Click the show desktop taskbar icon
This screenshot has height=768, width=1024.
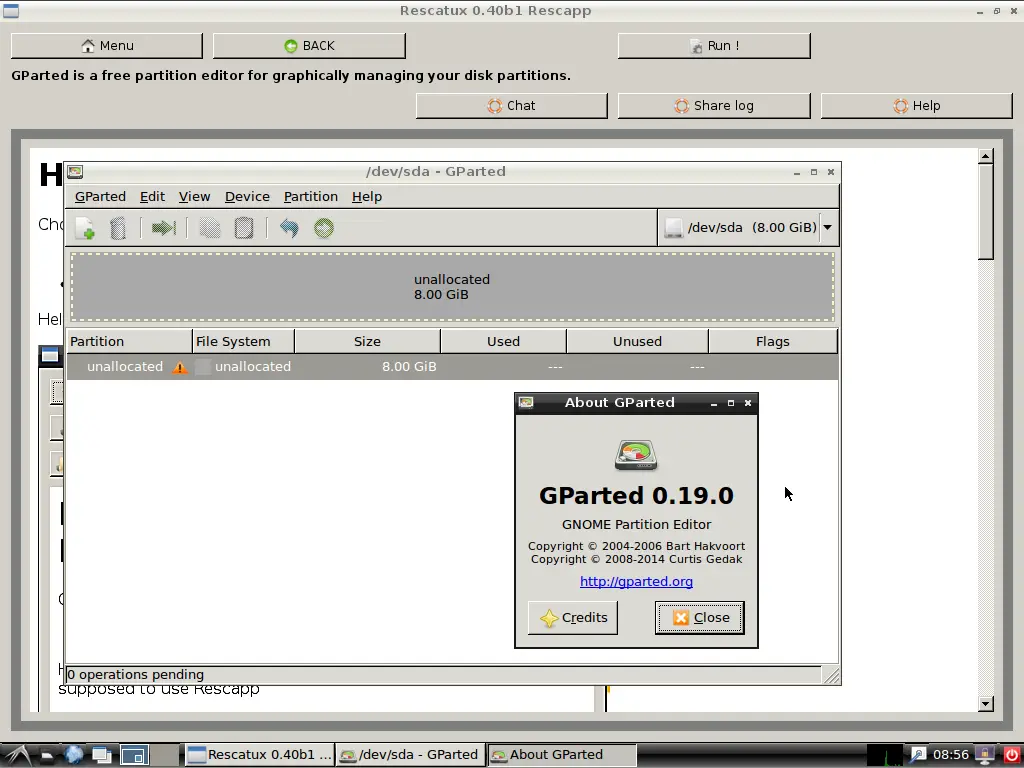pos(102,756)
